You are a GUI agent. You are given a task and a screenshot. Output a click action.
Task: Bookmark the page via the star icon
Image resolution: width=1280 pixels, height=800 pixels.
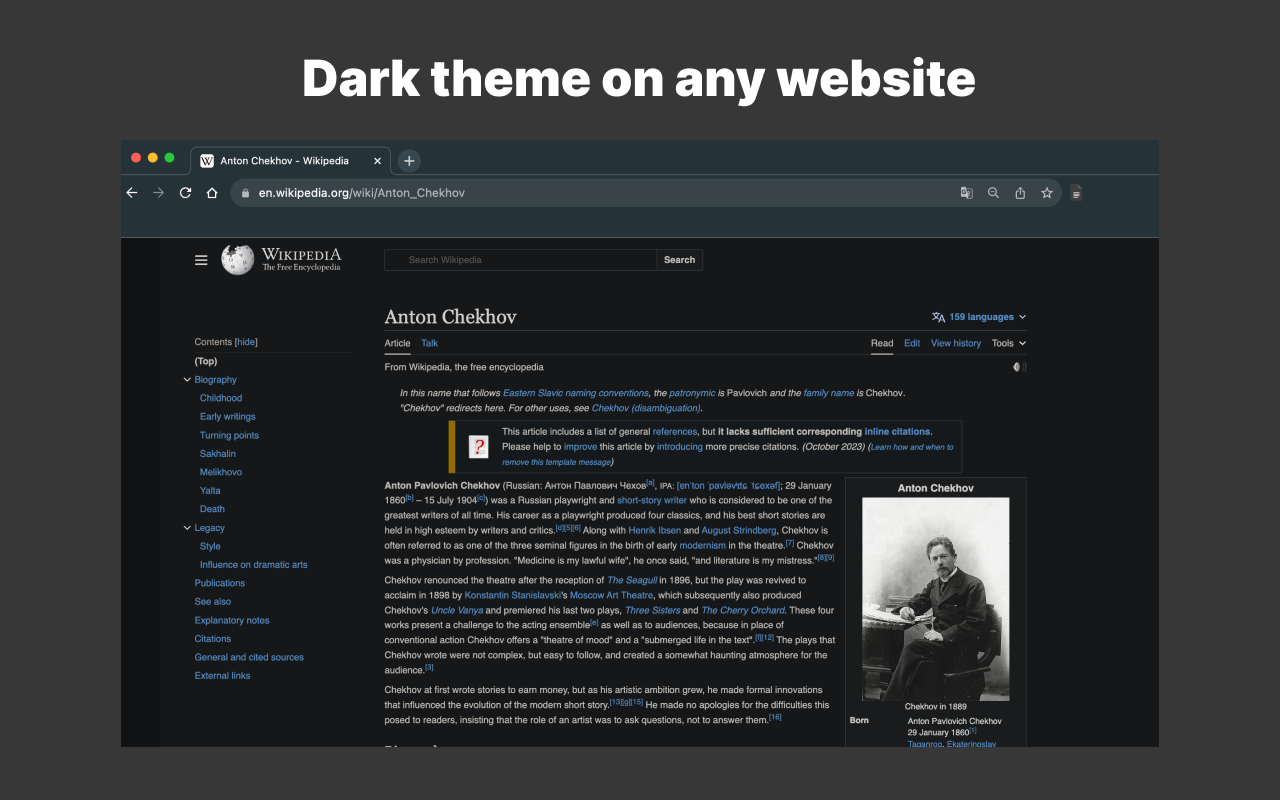[1046, 192]
